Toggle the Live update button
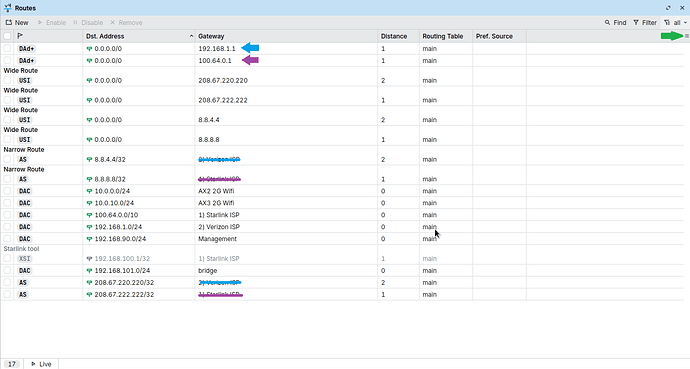The height and width of the screenshot is (369, 690). click(x=41, y=364)
